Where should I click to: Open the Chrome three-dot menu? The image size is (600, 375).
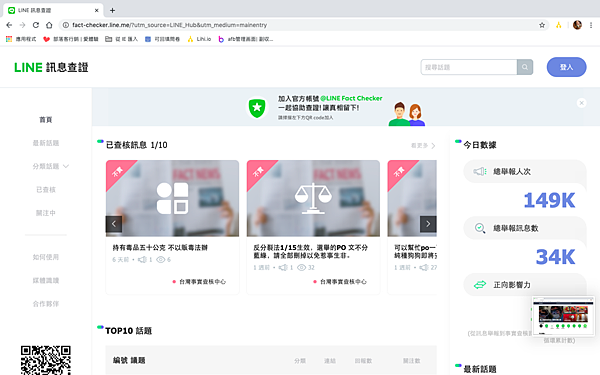click(x=591, y=25)
